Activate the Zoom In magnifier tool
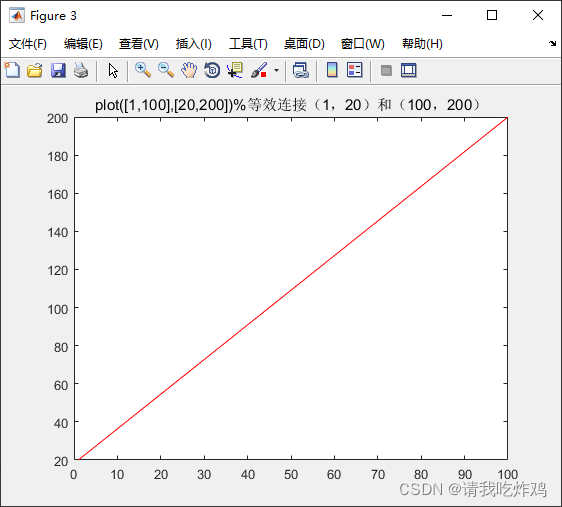Screen dimensions: 562x507 [143, 70]
